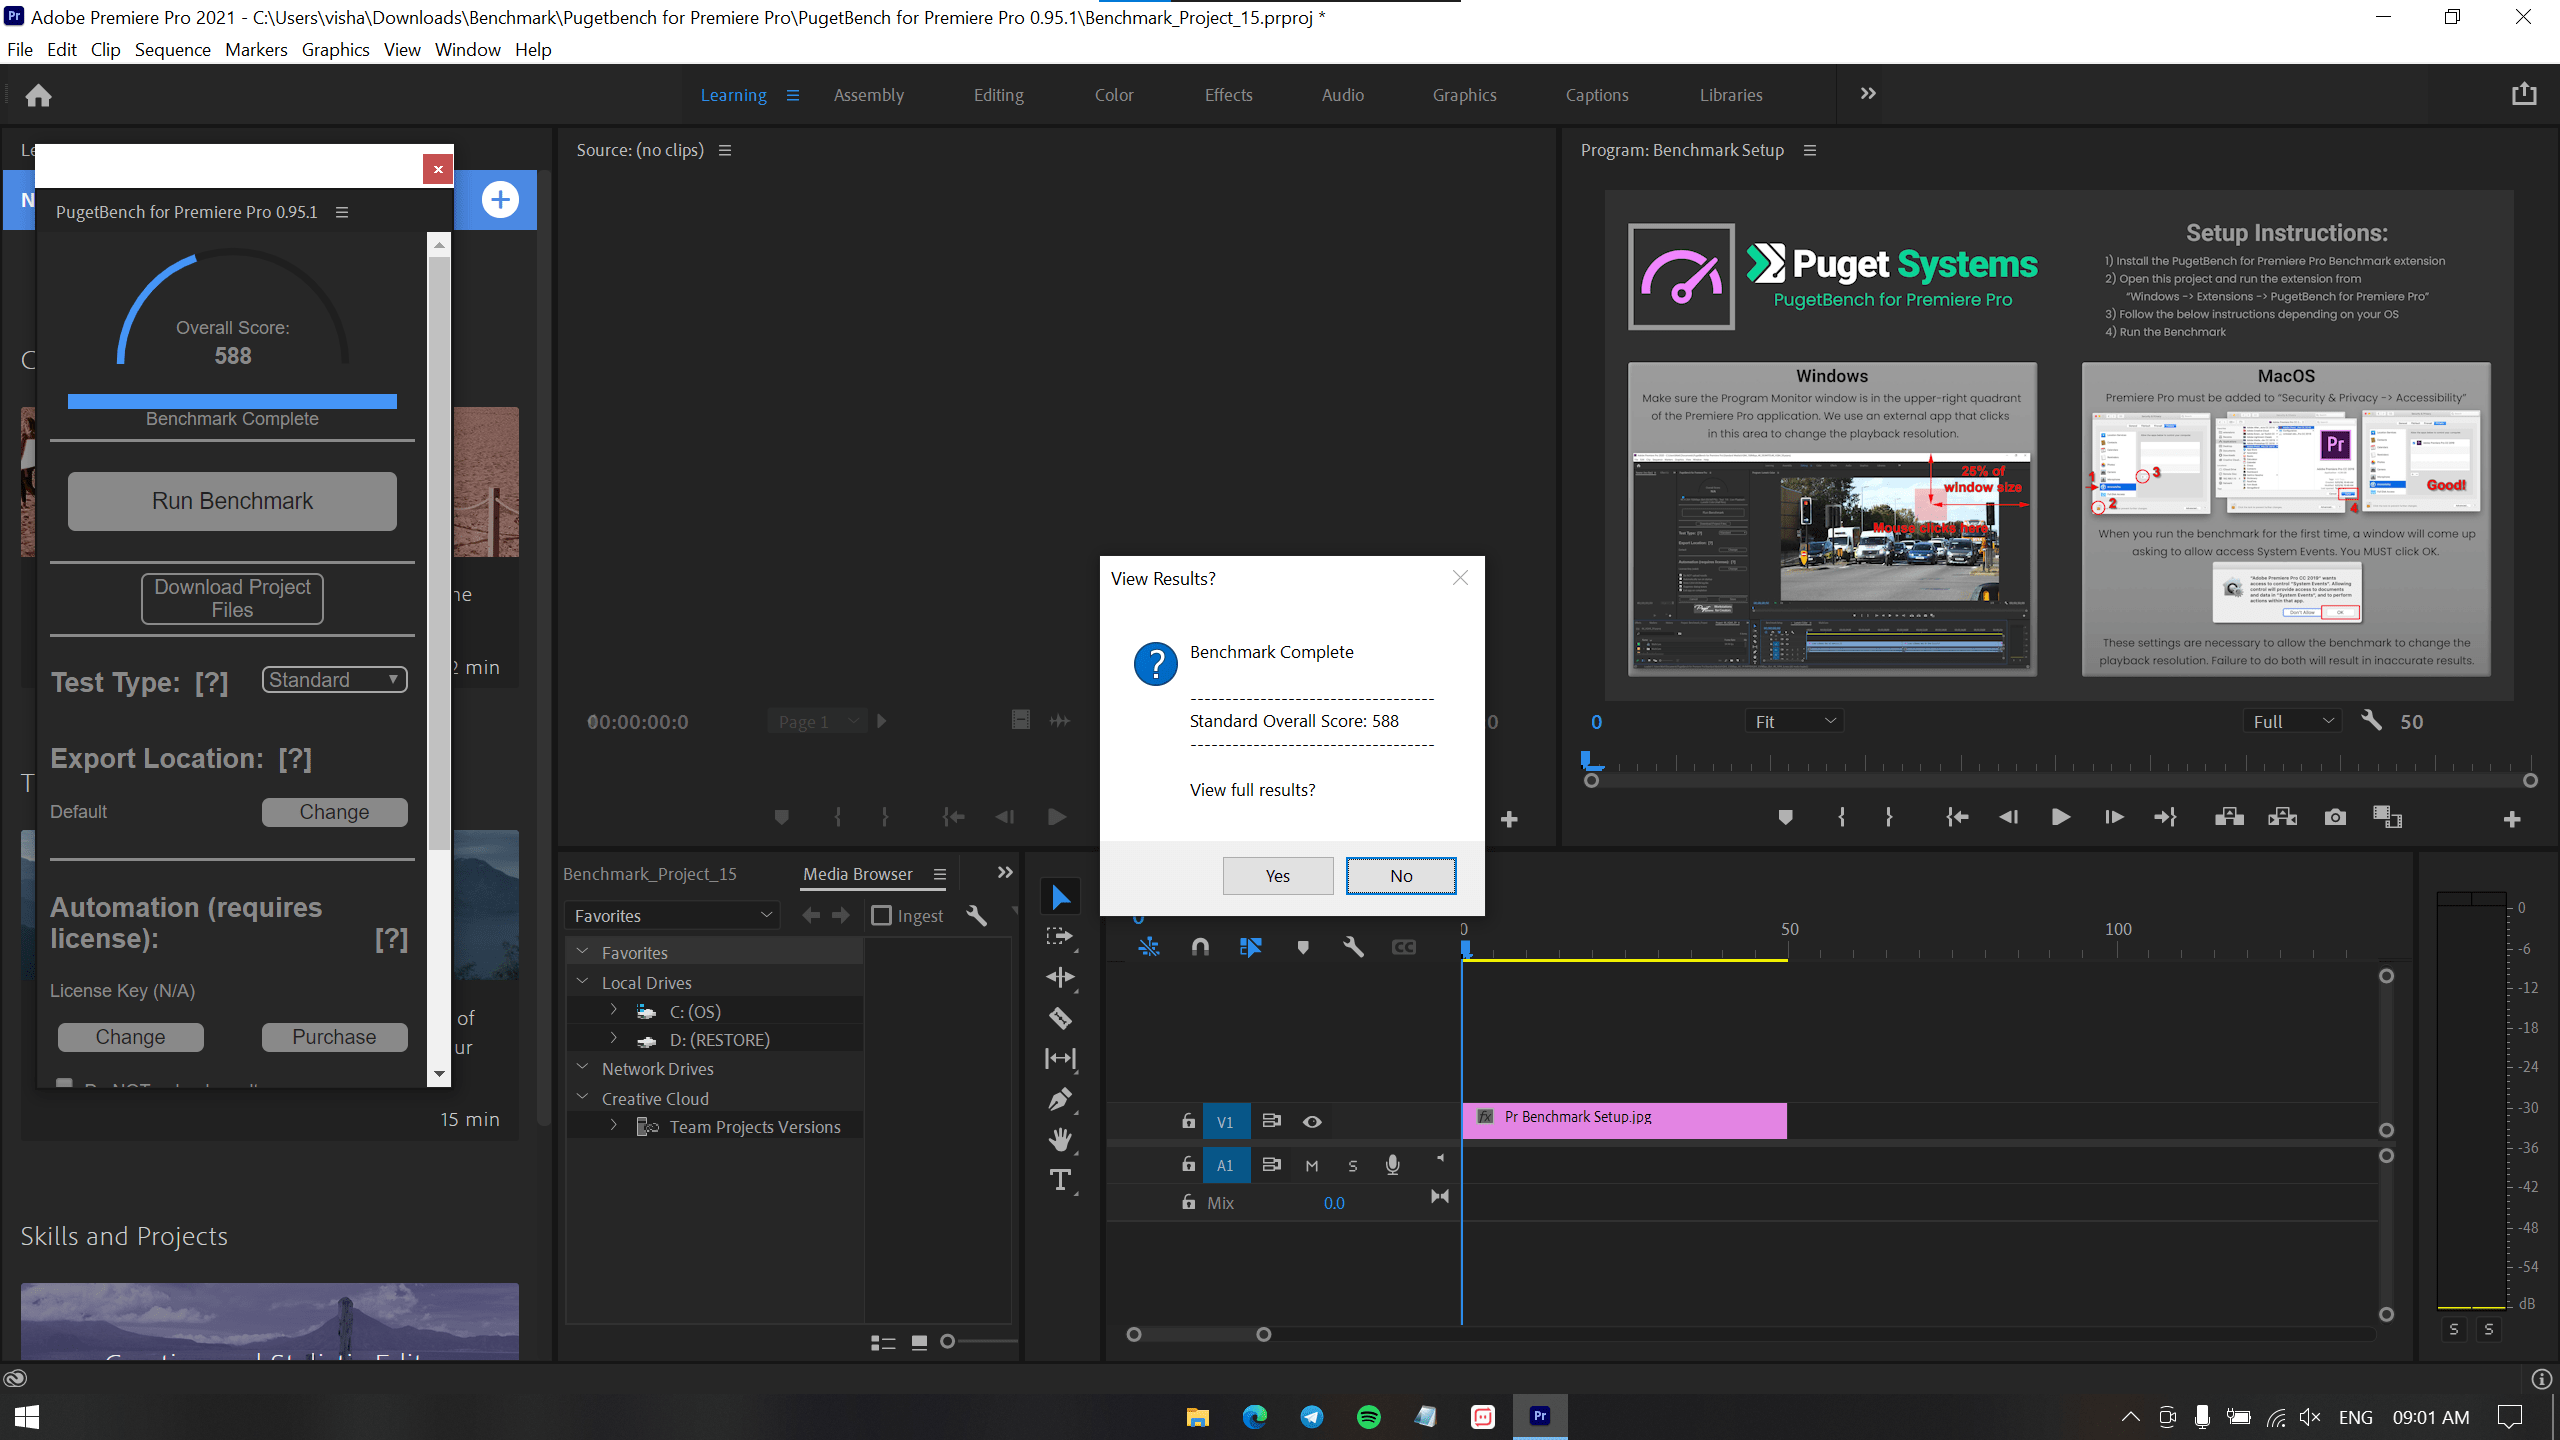Open the Fit zoom level dropdown
The height and width of the screenshot is (1440, 2560).
coord(1794,721)
